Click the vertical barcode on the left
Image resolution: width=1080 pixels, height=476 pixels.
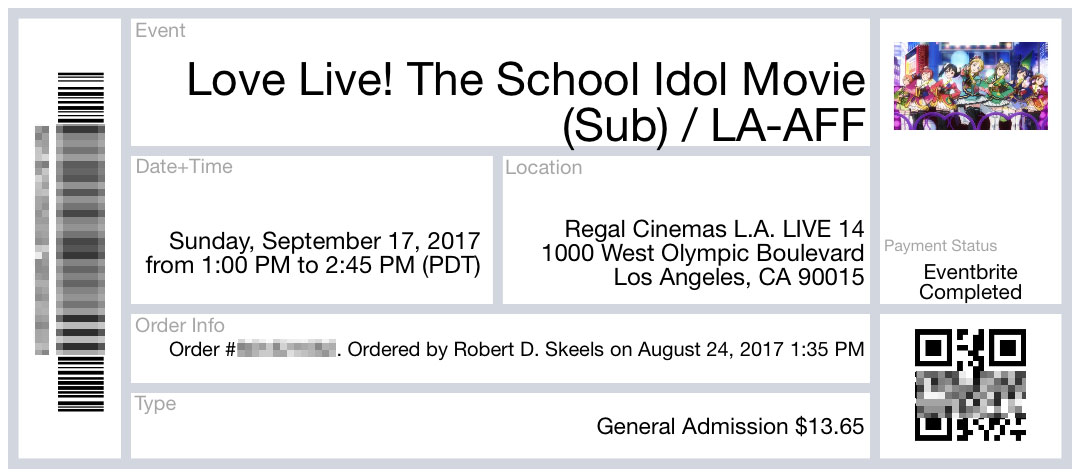coord(80,241)
